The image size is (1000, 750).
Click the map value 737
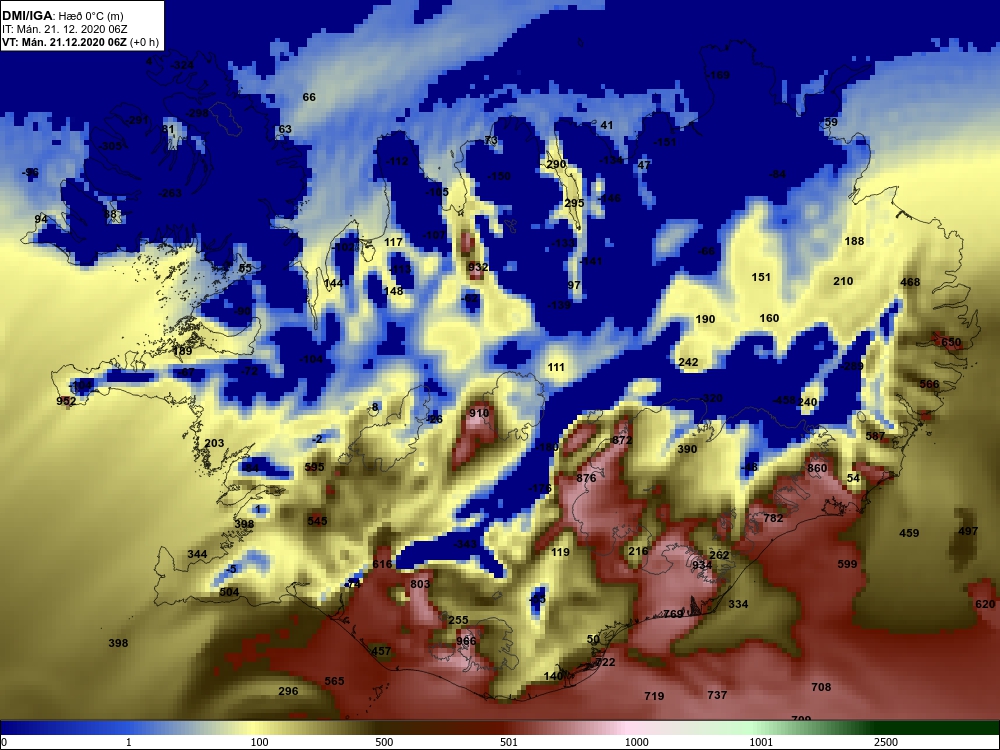(x=717, y=695)
